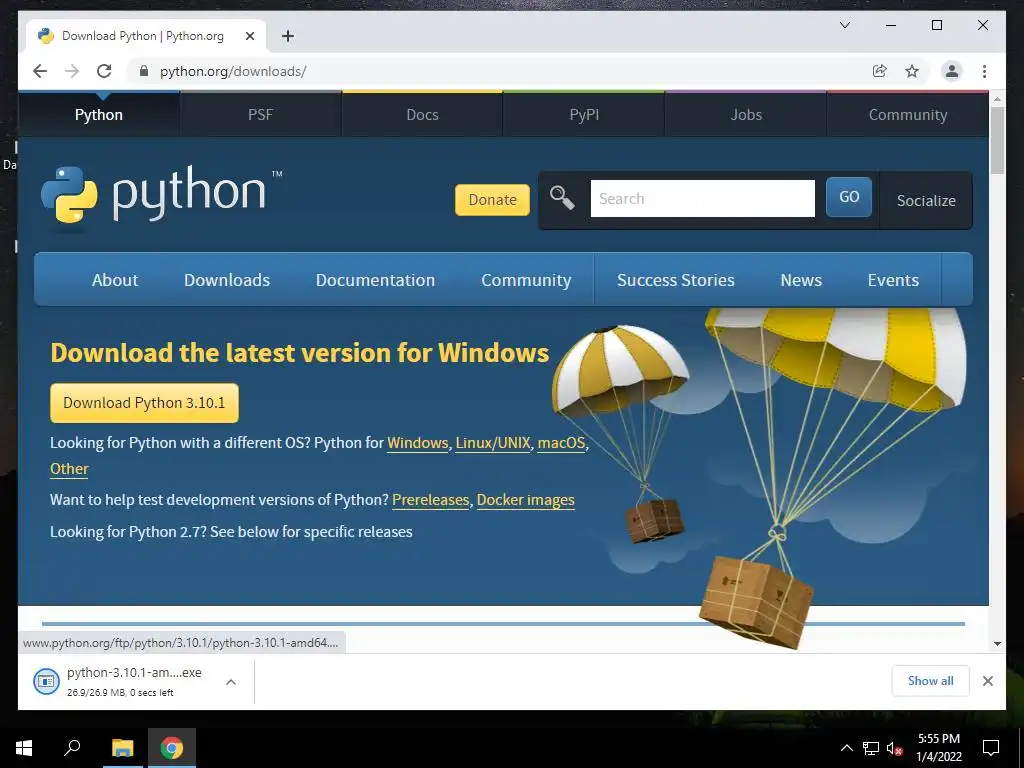
Task: Open the Community top tab
Action: click(x=908, y=114)
